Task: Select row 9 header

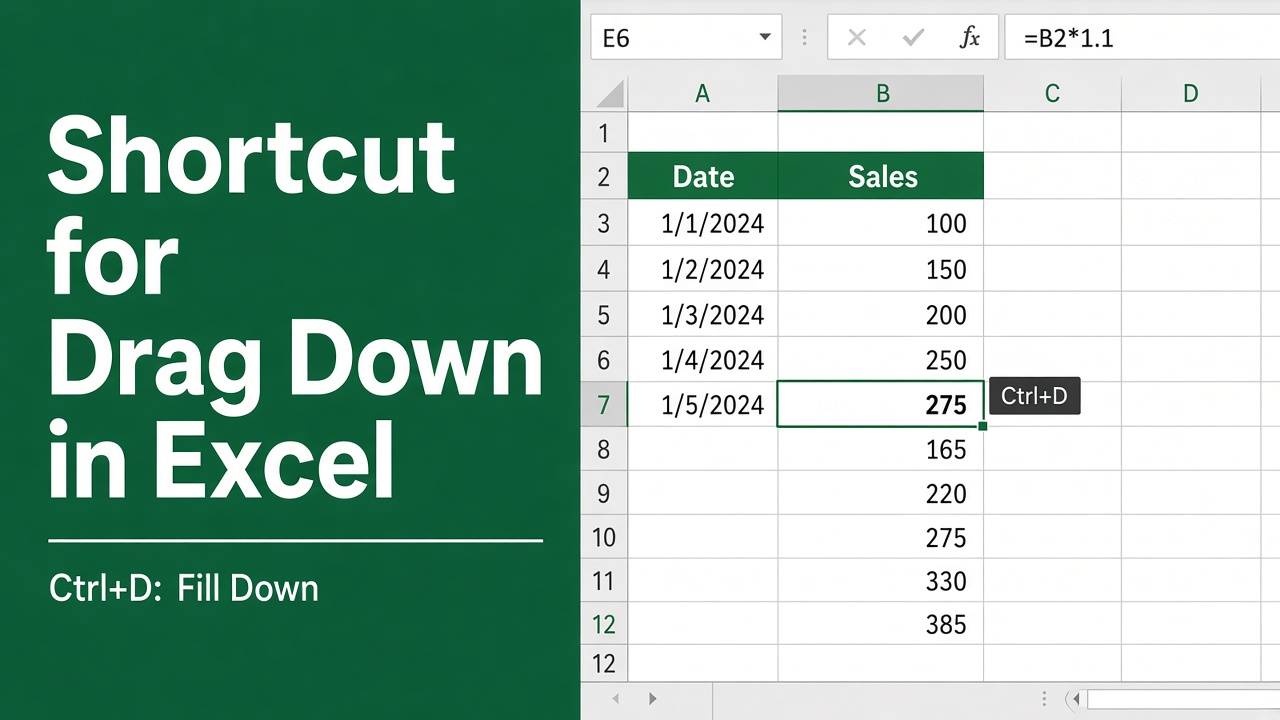Action: tap(604, 494)
